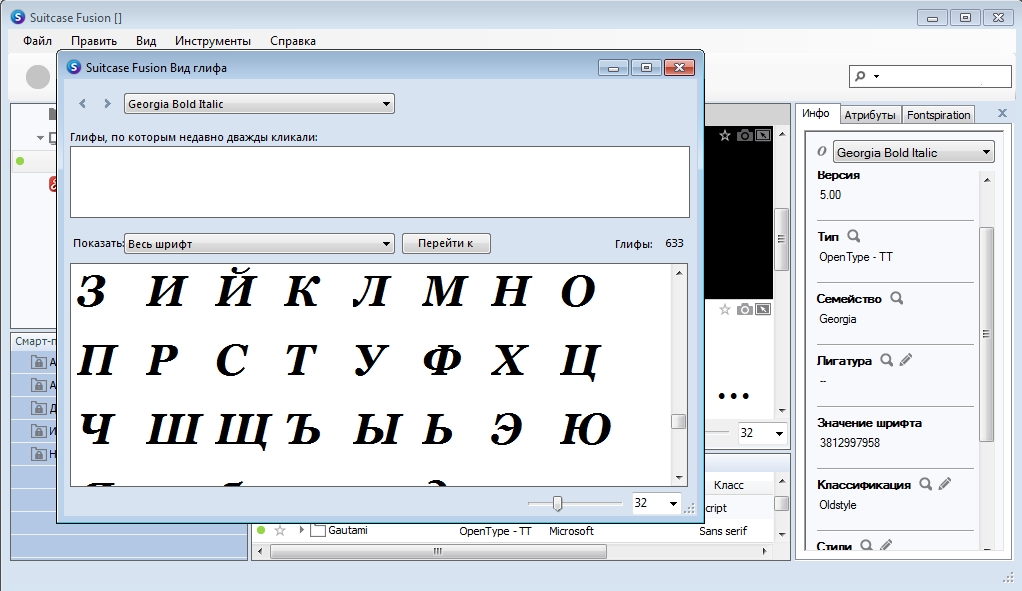The height and width of the screenshot is (591, 1022).
Task: Click scroll-down arrow of glyph grid
Action: tap(679, 478)
